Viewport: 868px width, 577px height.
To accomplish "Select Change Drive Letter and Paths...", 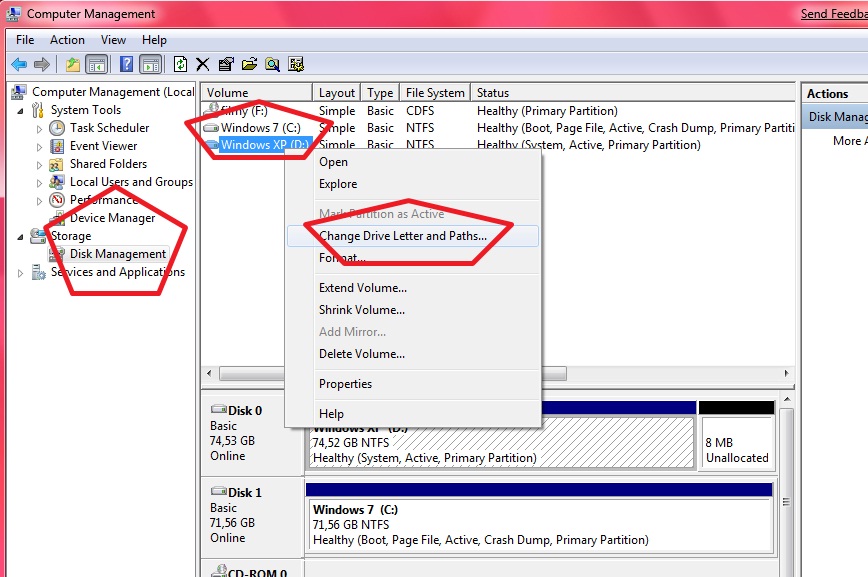I will pyautogui.click(x=413, y=236).
